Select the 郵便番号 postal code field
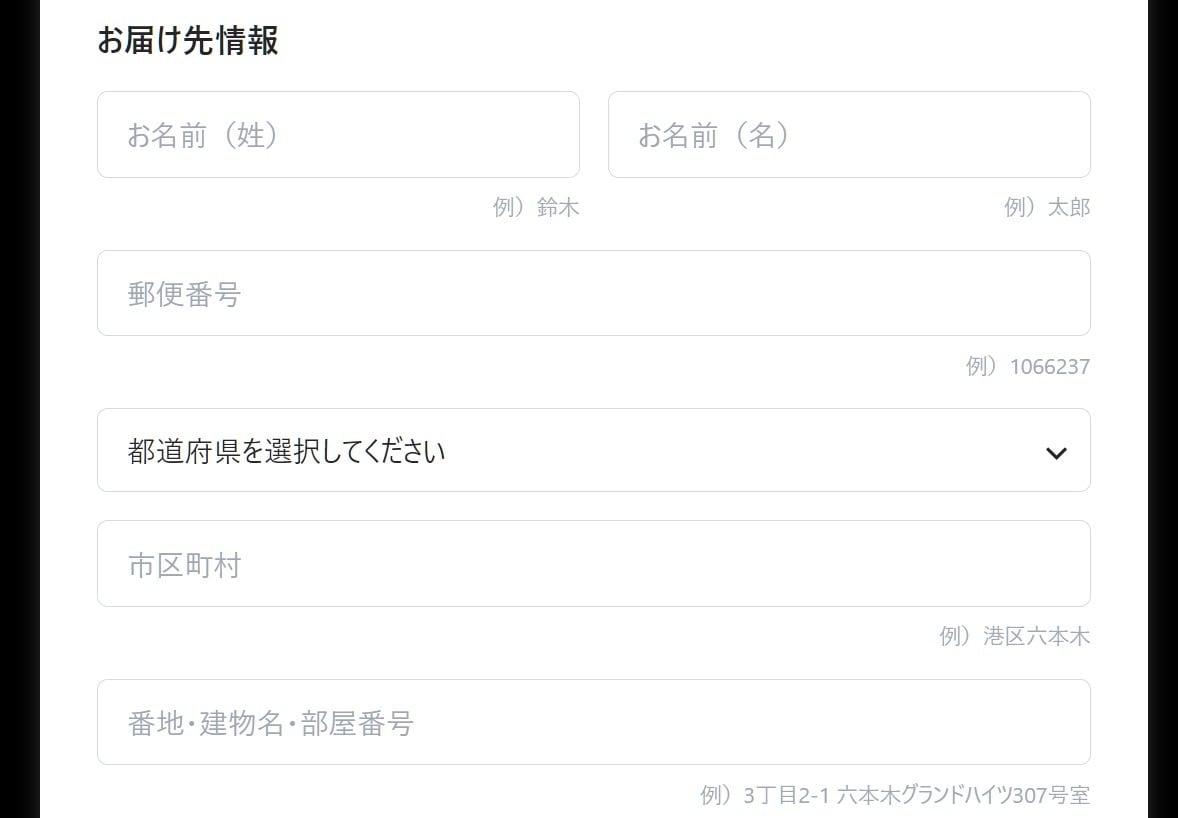 [594, 293]
